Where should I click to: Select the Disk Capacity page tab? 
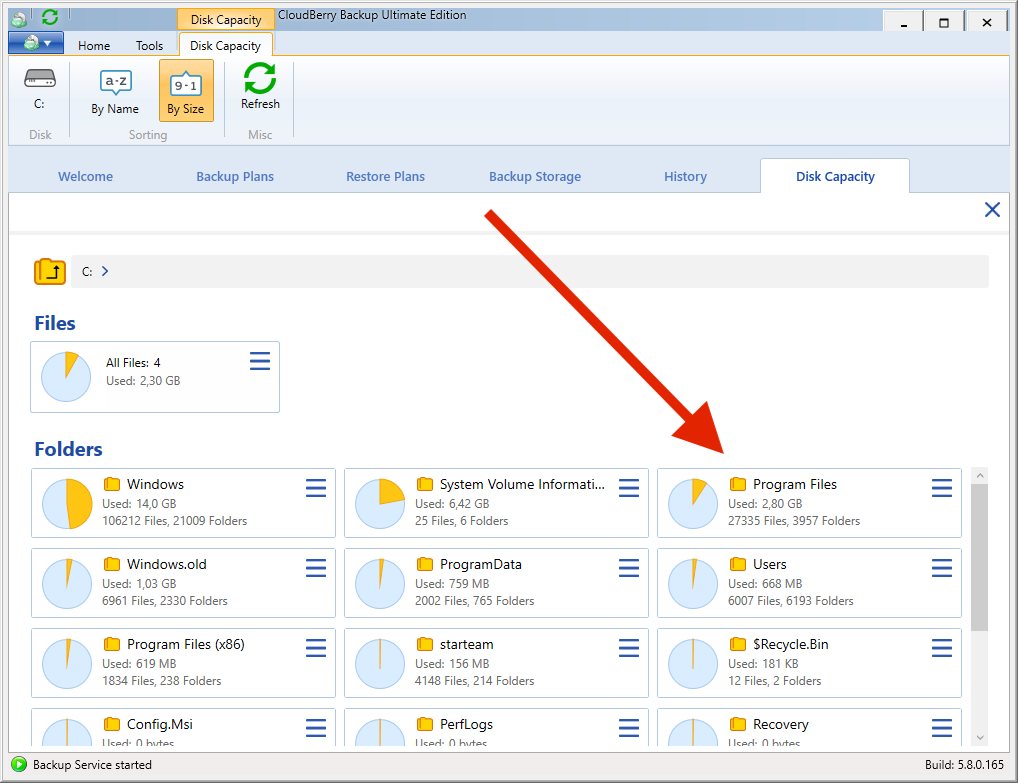tap(835, 176)
